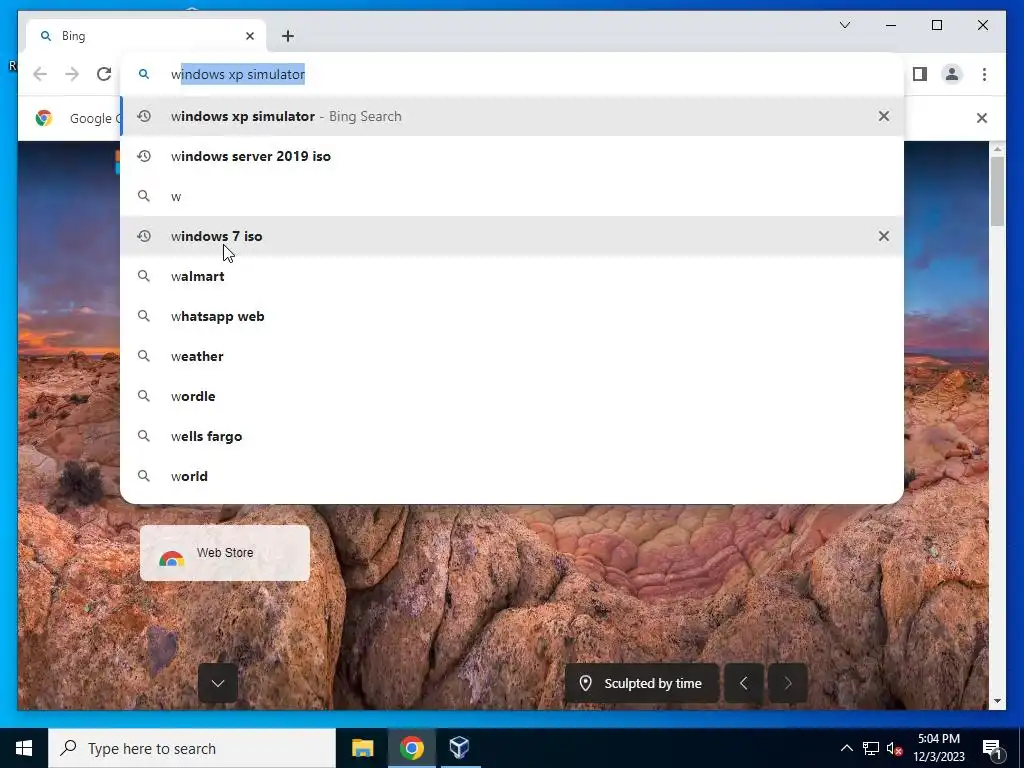Select the 'wells fargo' suggestion
The height and width of the screenshot is (768, 1024).
pyautogui.click(x=512, y=436)
